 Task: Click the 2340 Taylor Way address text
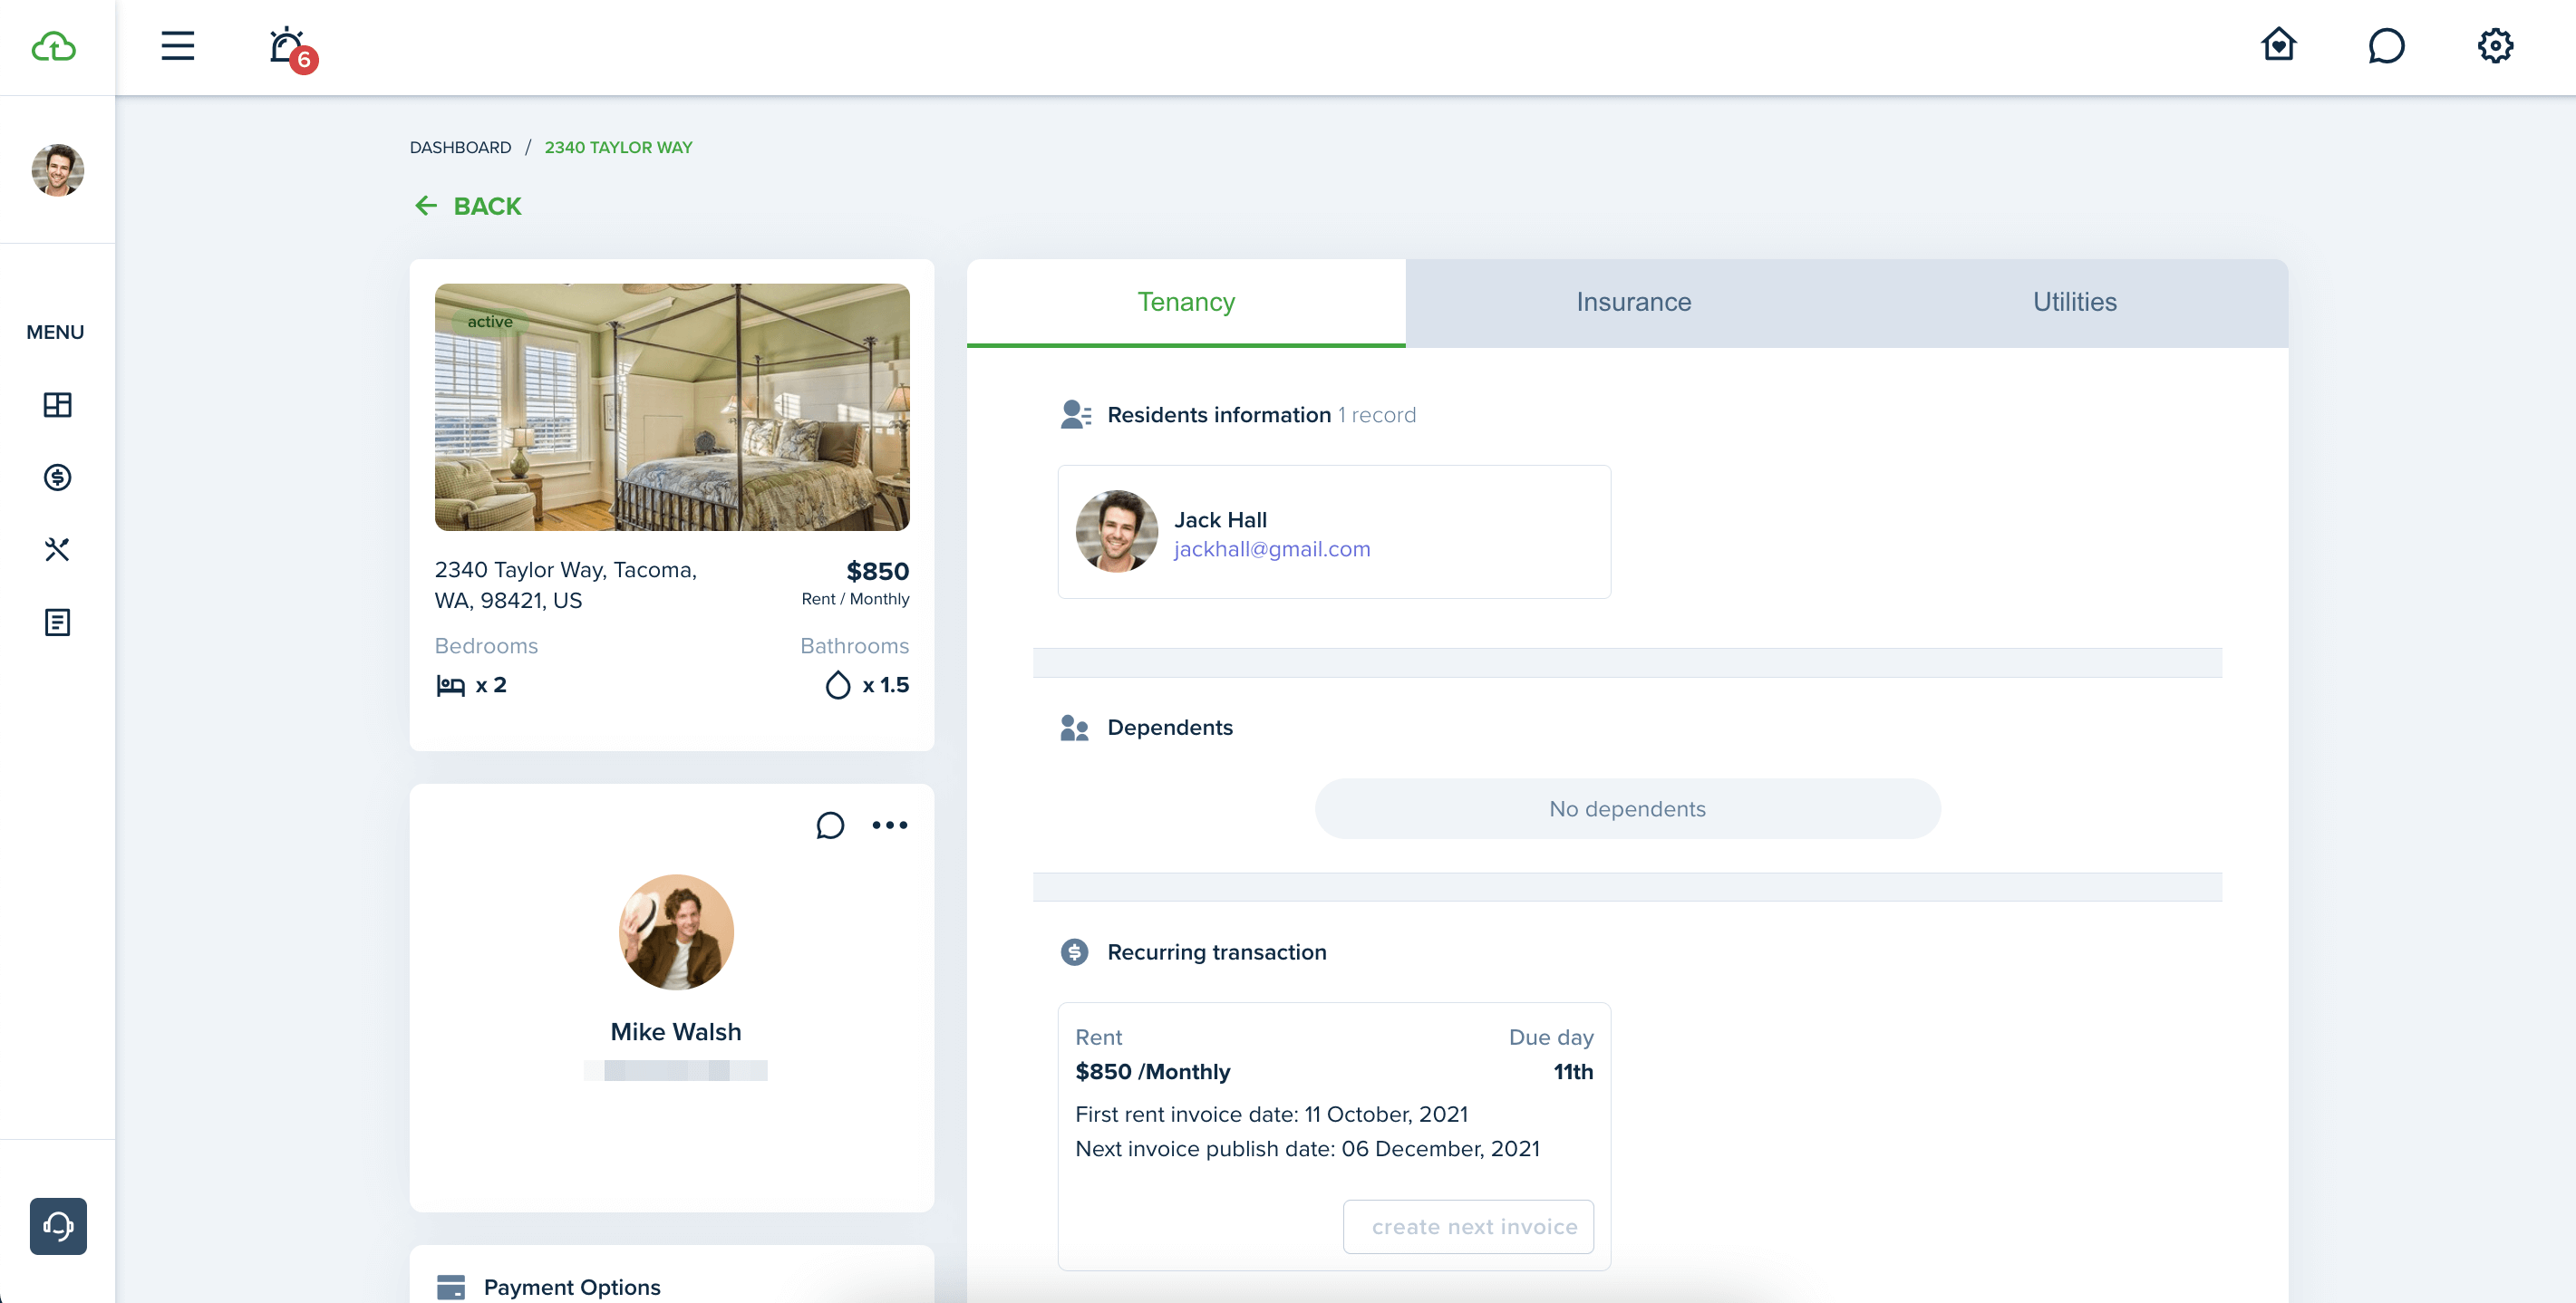coord(566,585)
